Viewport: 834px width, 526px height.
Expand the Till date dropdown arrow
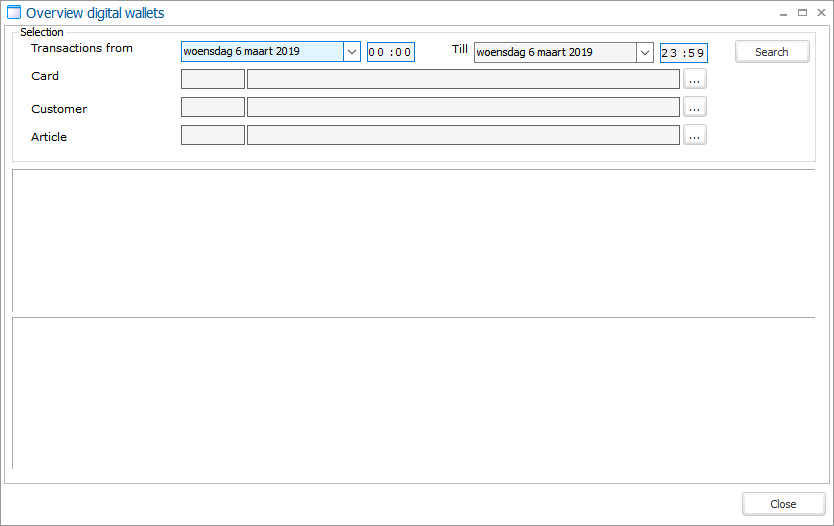tap(644, 52)
